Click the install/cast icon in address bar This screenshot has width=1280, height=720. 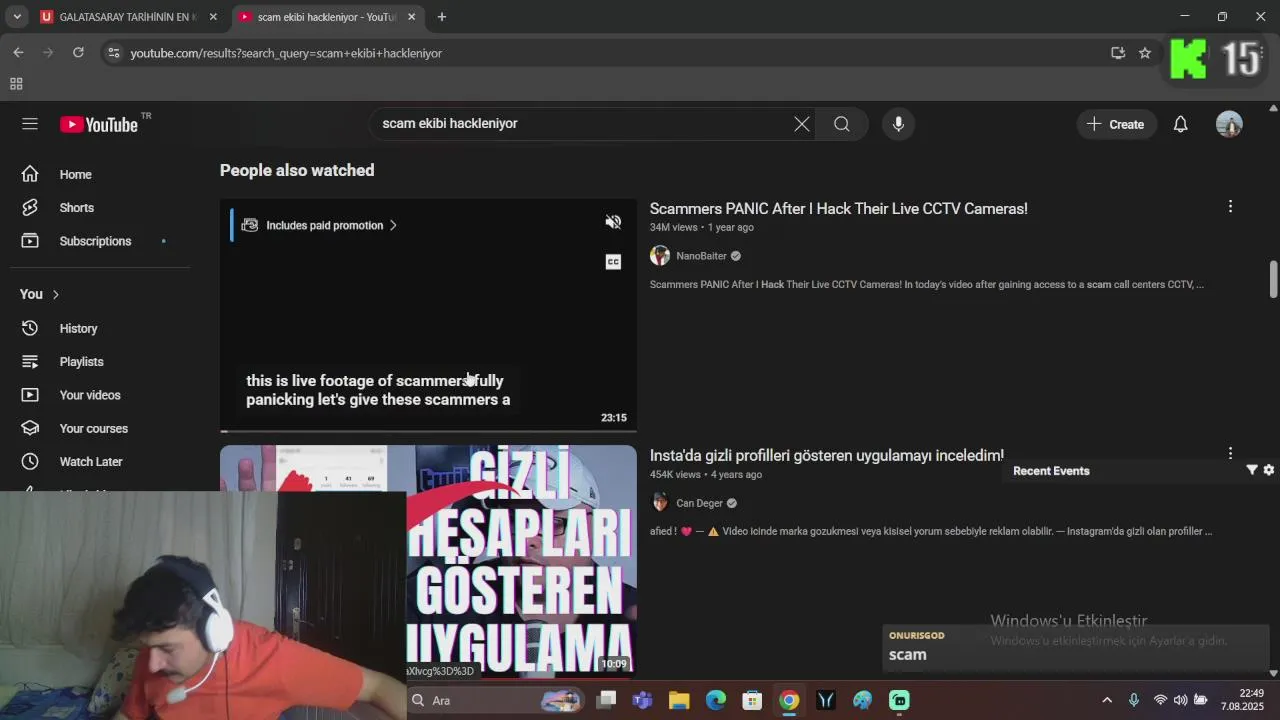pyautogui.click(x=1118, y=53)
